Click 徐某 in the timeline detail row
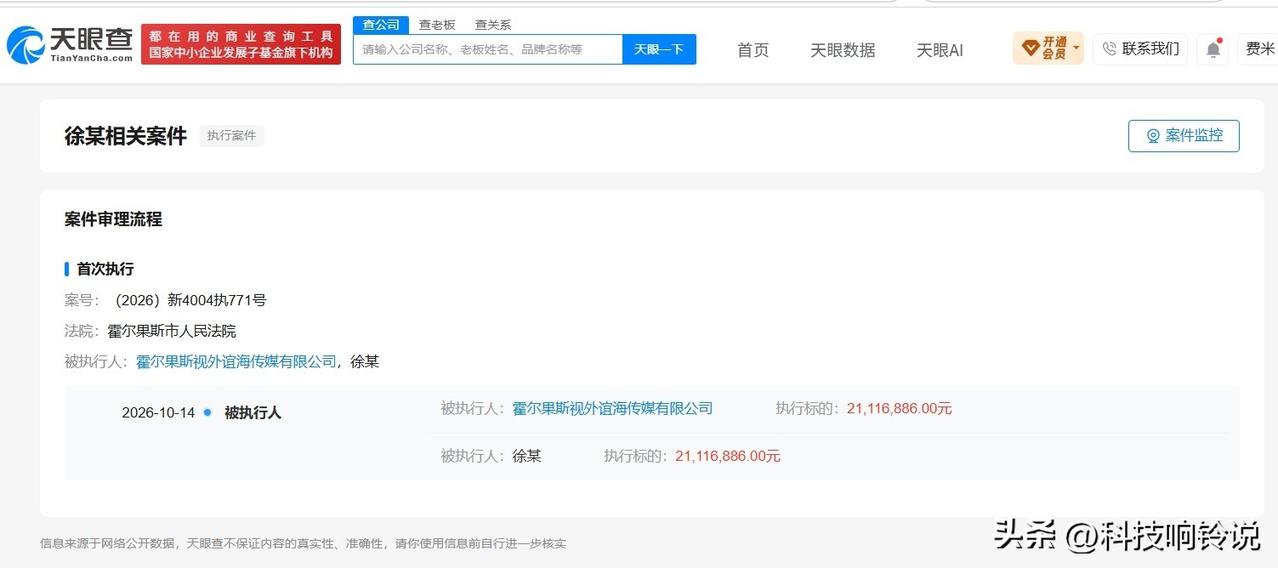The height and width of the screenshot is (568, 1278). (527, 456)
